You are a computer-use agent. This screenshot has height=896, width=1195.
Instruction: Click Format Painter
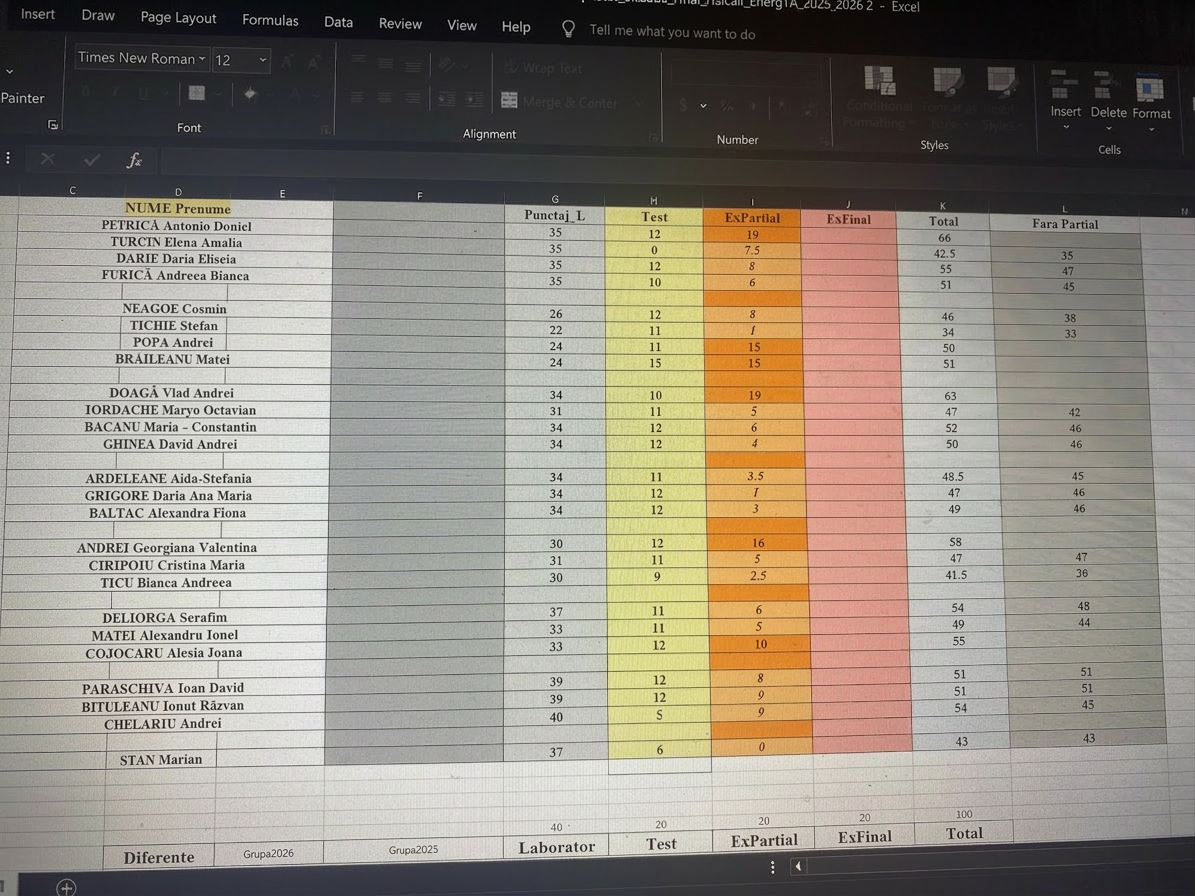[22, 98]
